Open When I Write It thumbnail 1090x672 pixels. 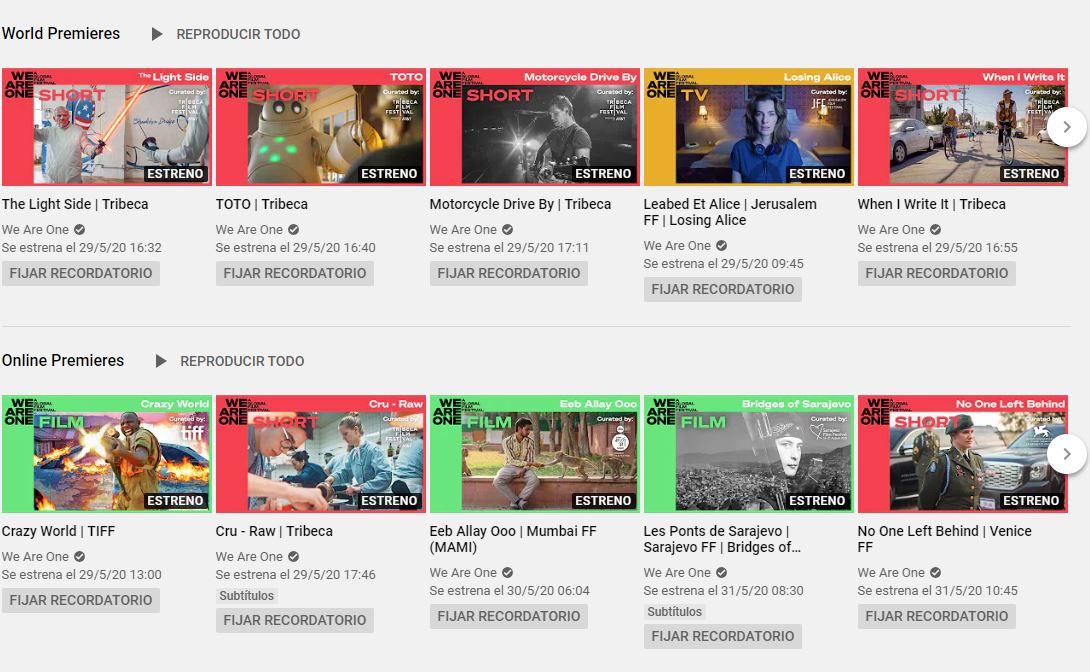point(963,126)
